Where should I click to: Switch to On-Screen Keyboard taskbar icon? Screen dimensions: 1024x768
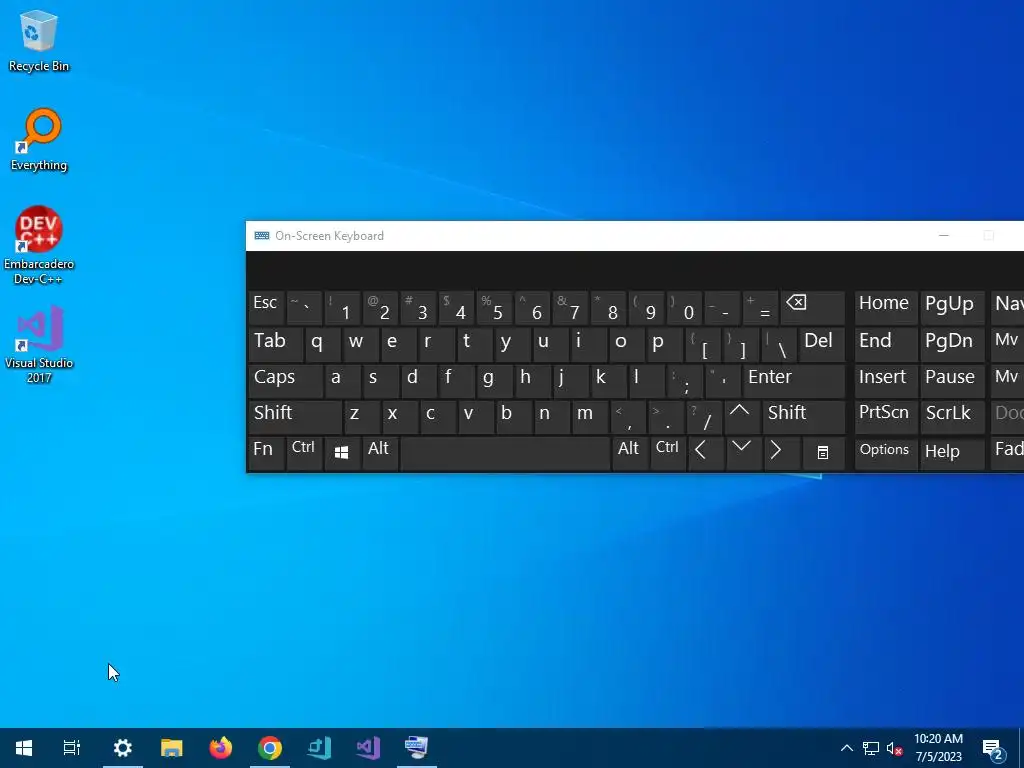(x=417, y=748)
